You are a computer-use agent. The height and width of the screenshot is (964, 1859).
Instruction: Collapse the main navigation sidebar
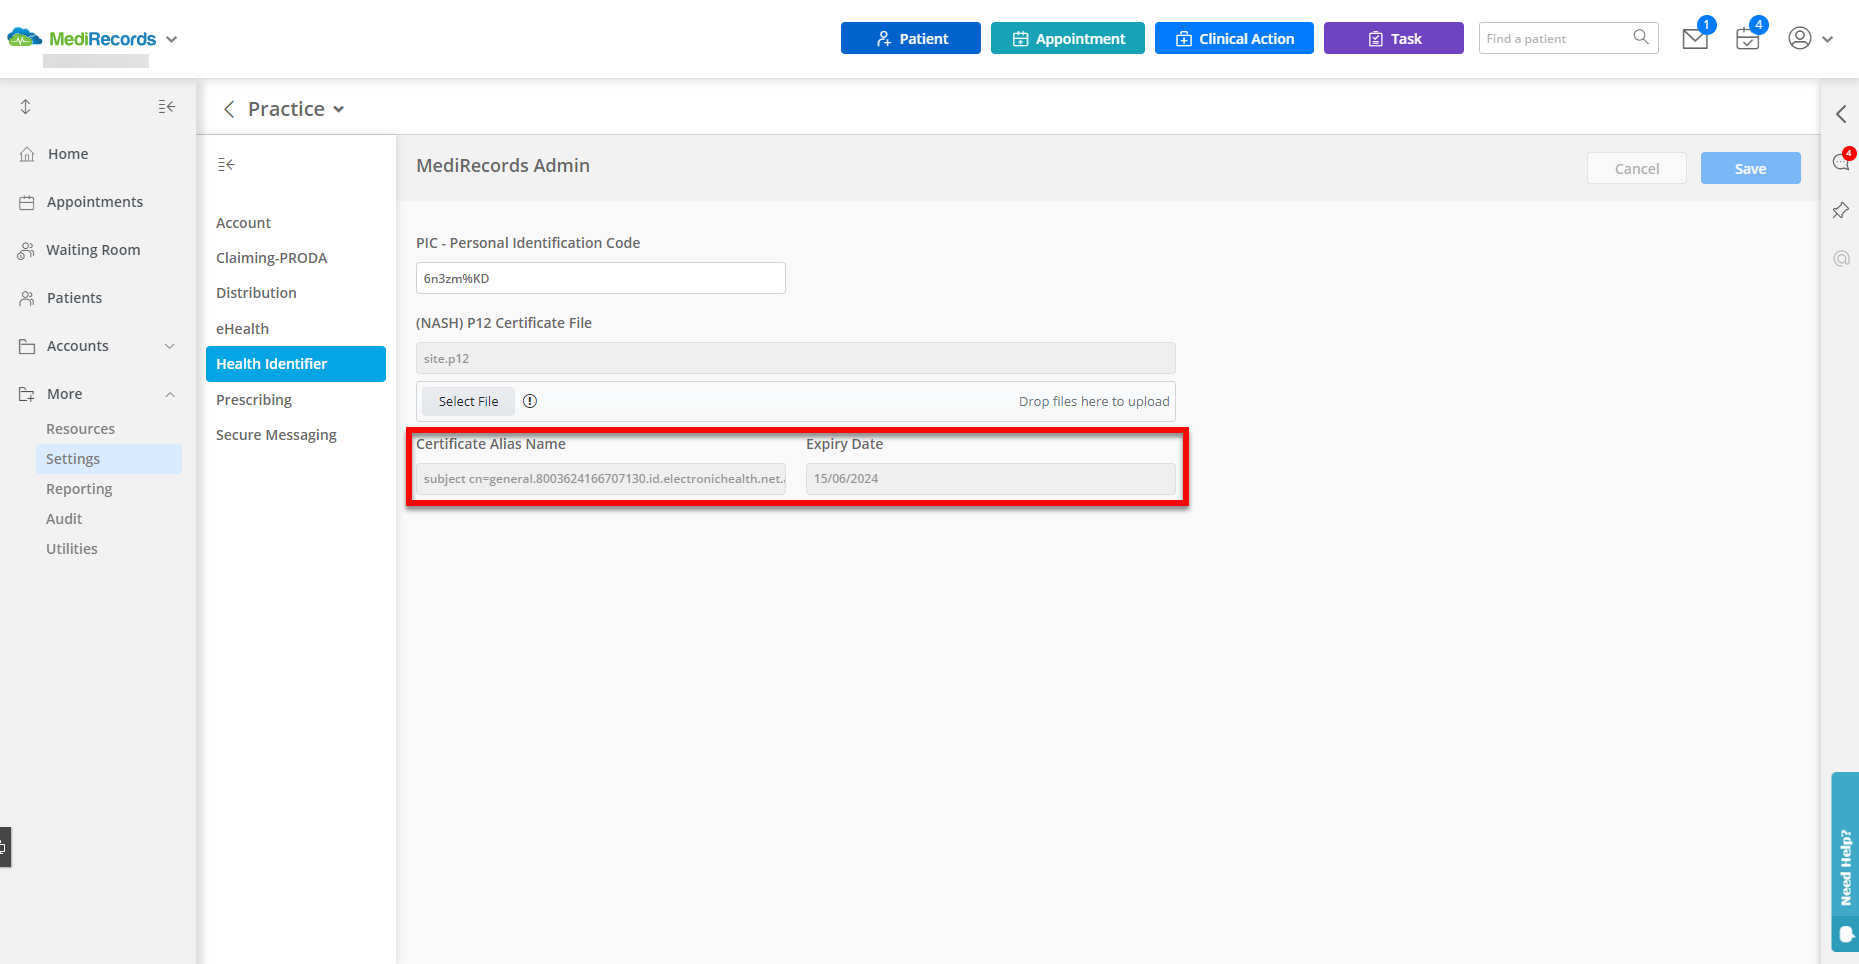pos(167,106)
